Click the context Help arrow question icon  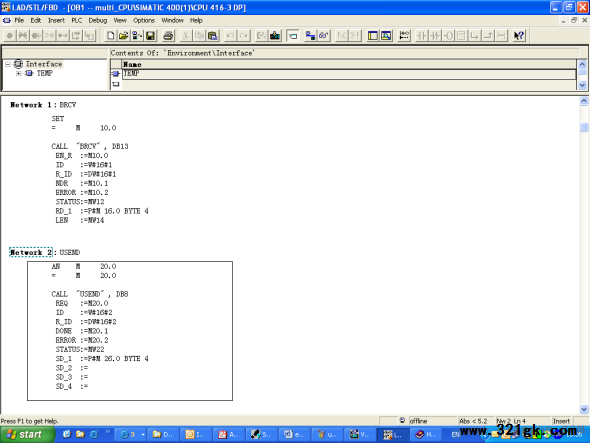pyautogui.click(x=519, y=36)
